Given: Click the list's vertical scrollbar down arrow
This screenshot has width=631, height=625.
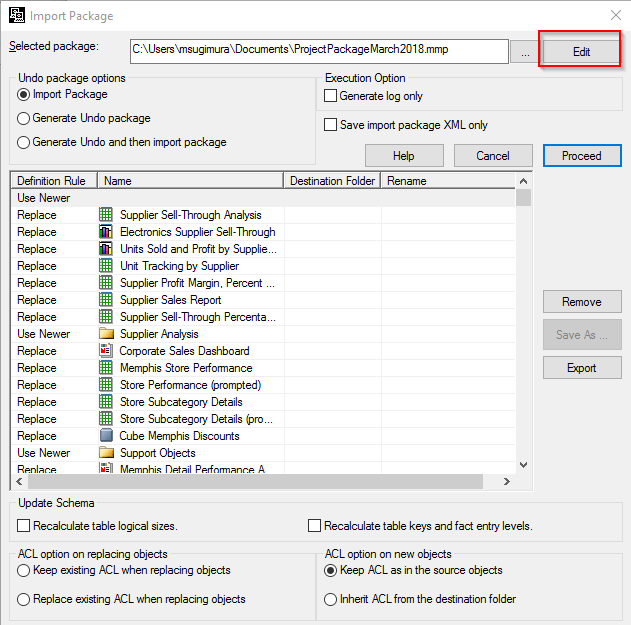Looking at the screenshot, I should coord(523,464).
